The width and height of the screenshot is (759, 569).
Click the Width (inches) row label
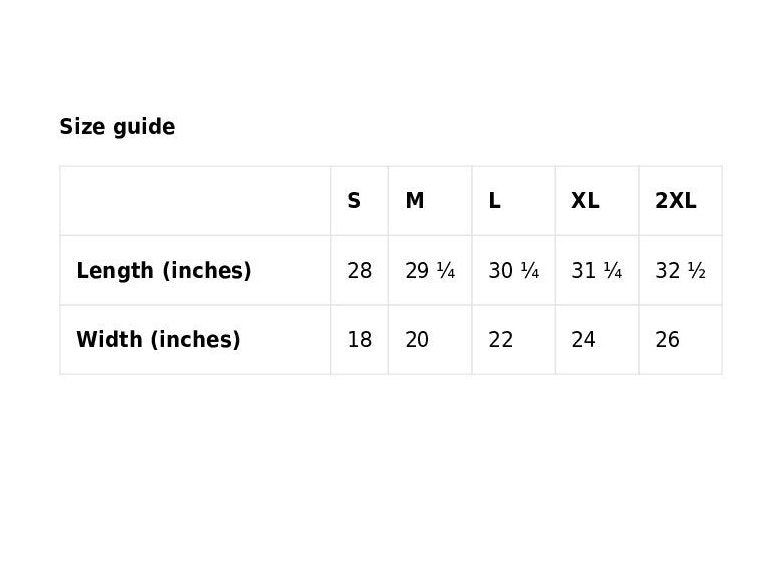(158, 339)
